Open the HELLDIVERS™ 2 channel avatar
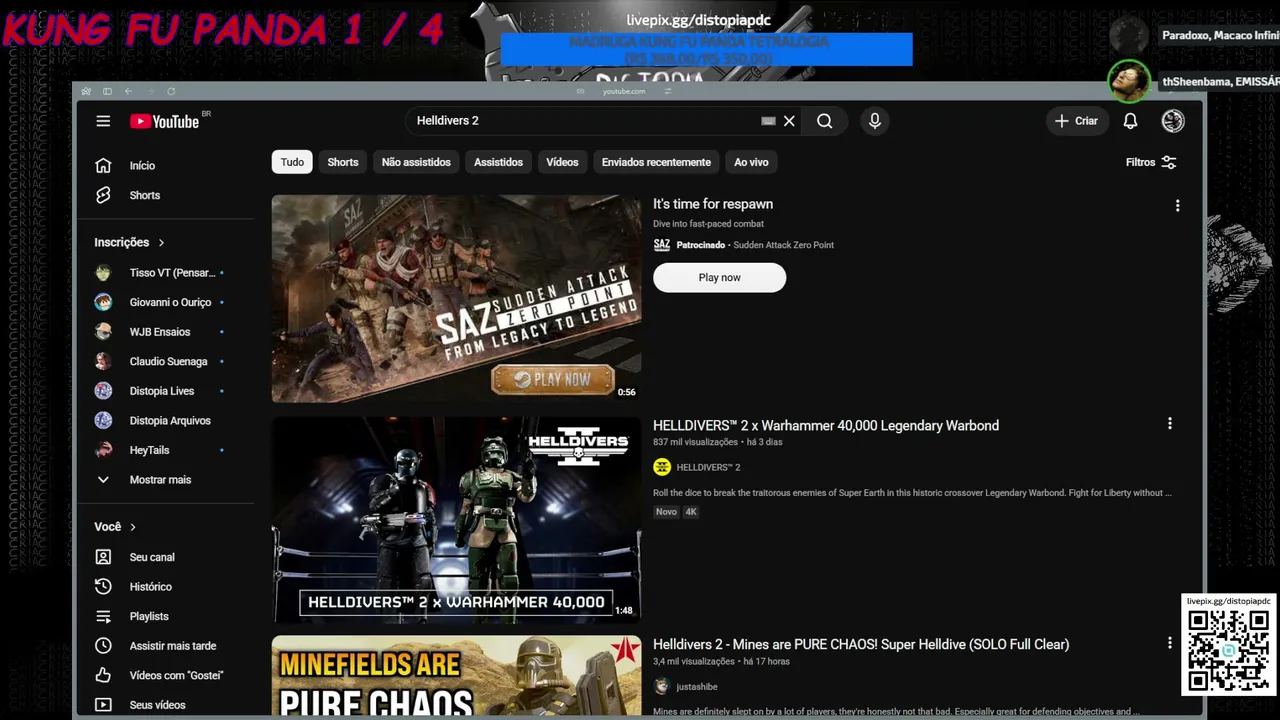 pyautogui.click(x=662, y=467)
